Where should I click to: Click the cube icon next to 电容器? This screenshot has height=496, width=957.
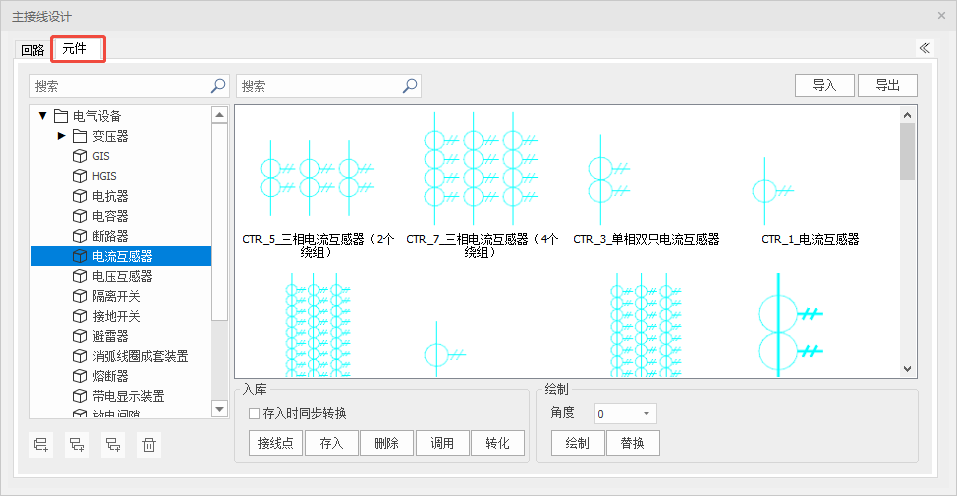(80, 216)
